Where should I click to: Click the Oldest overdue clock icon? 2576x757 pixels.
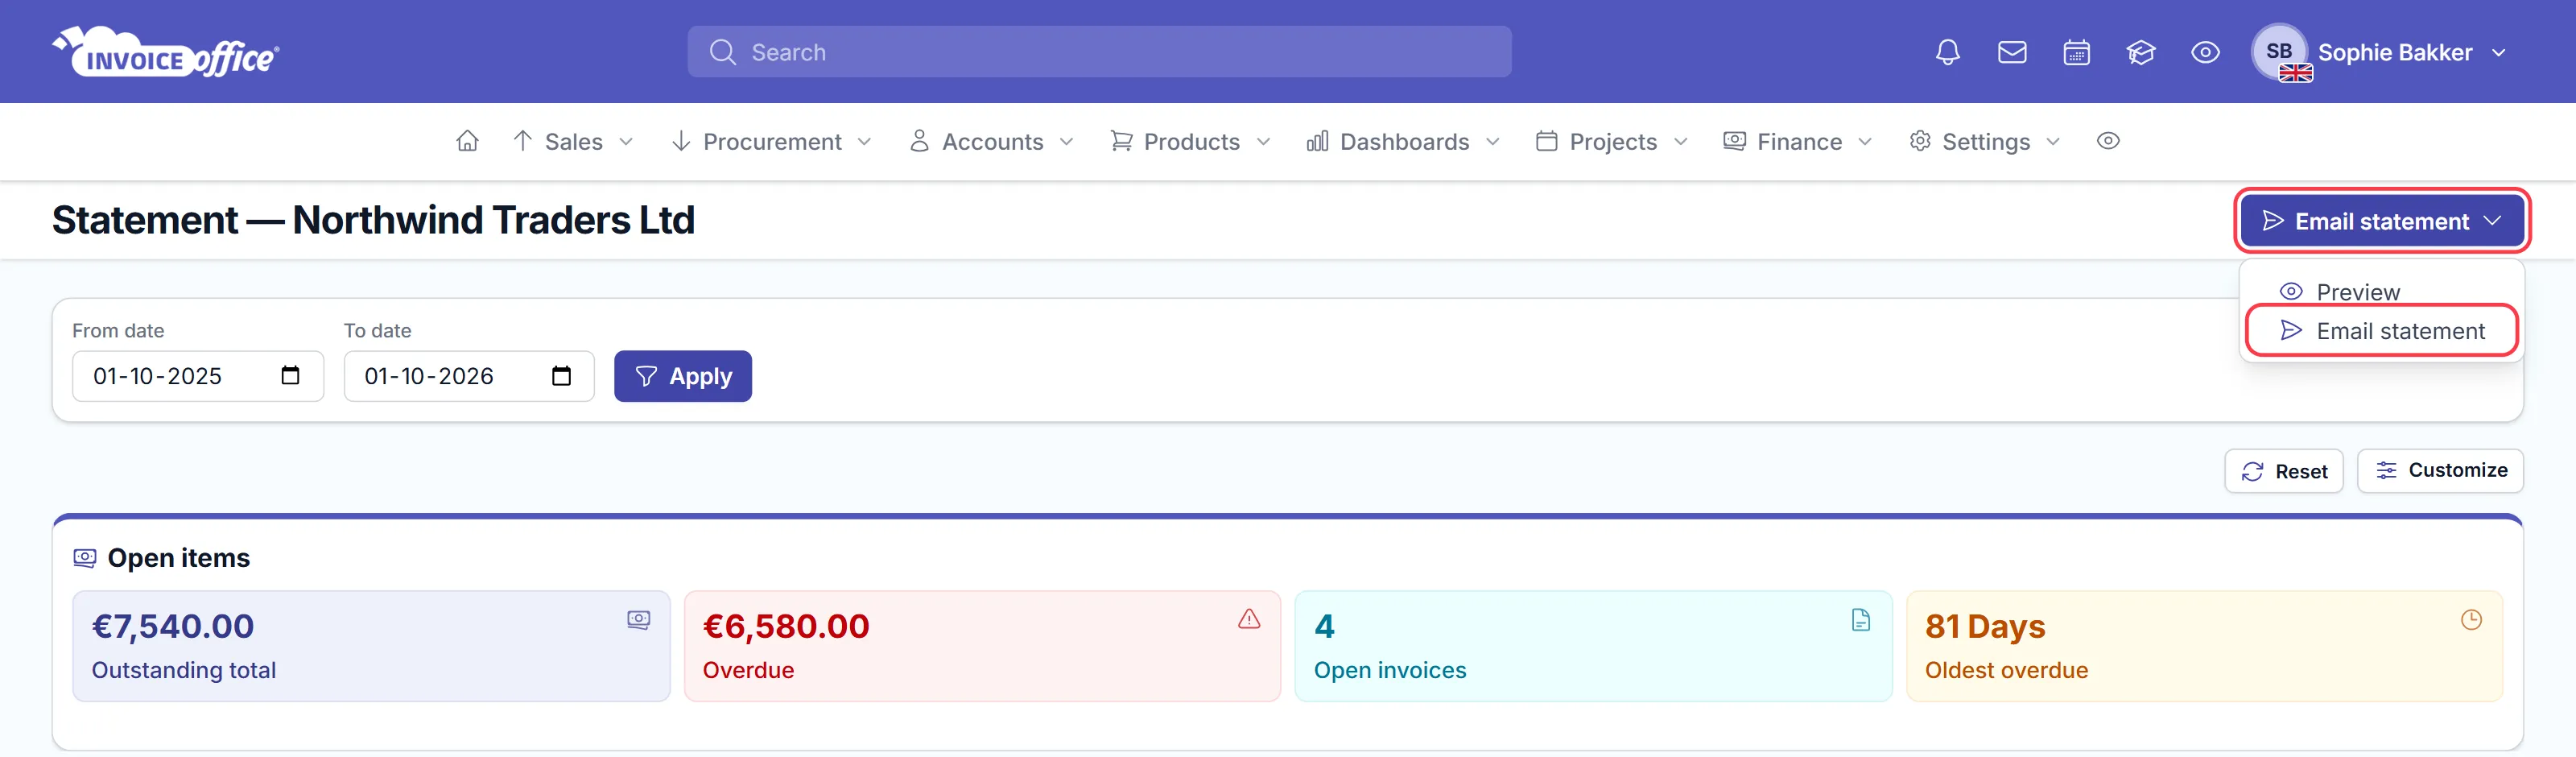(x=2471, y=620)
